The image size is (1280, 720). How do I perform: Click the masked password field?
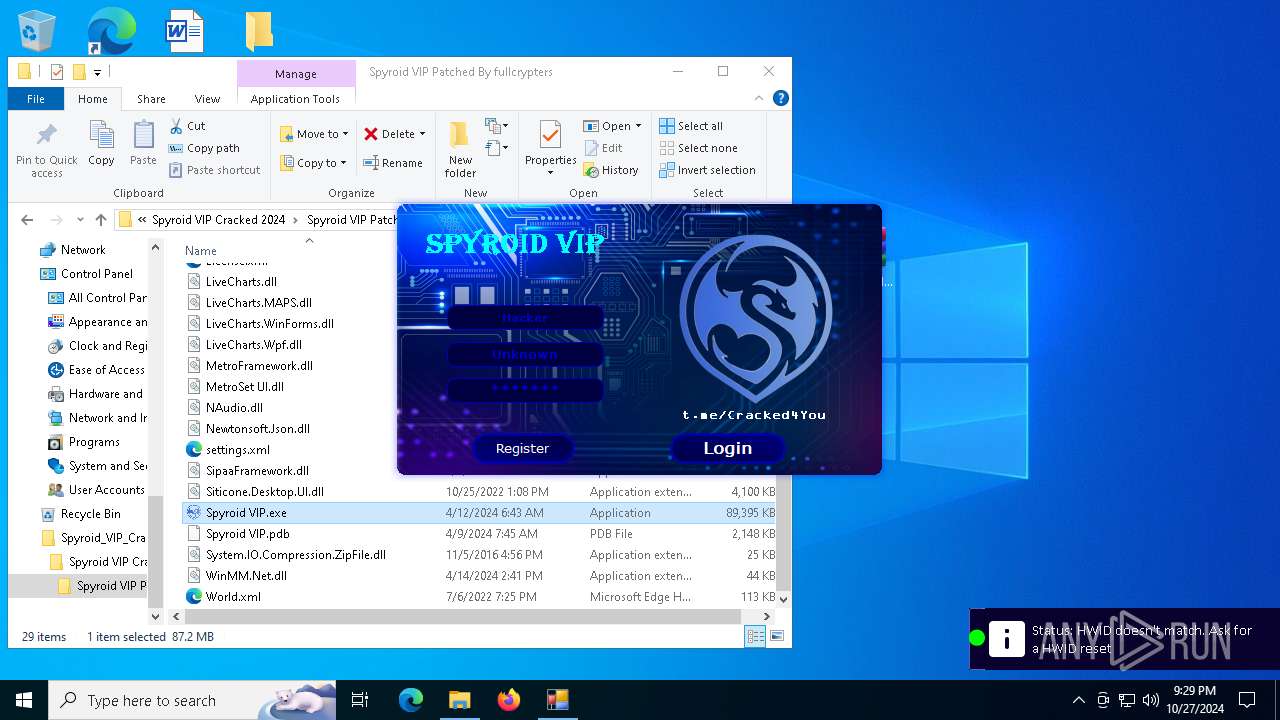(525, 389)
